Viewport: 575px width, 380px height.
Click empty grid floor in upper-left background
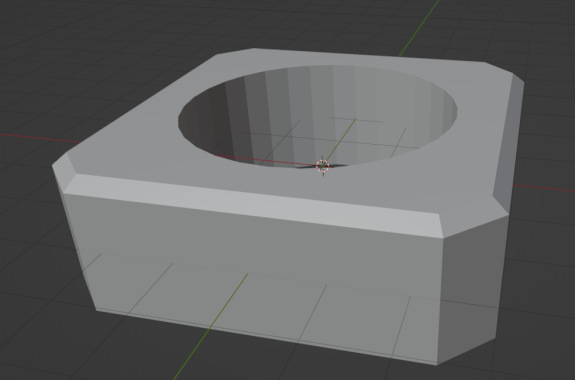click(73, 55)
